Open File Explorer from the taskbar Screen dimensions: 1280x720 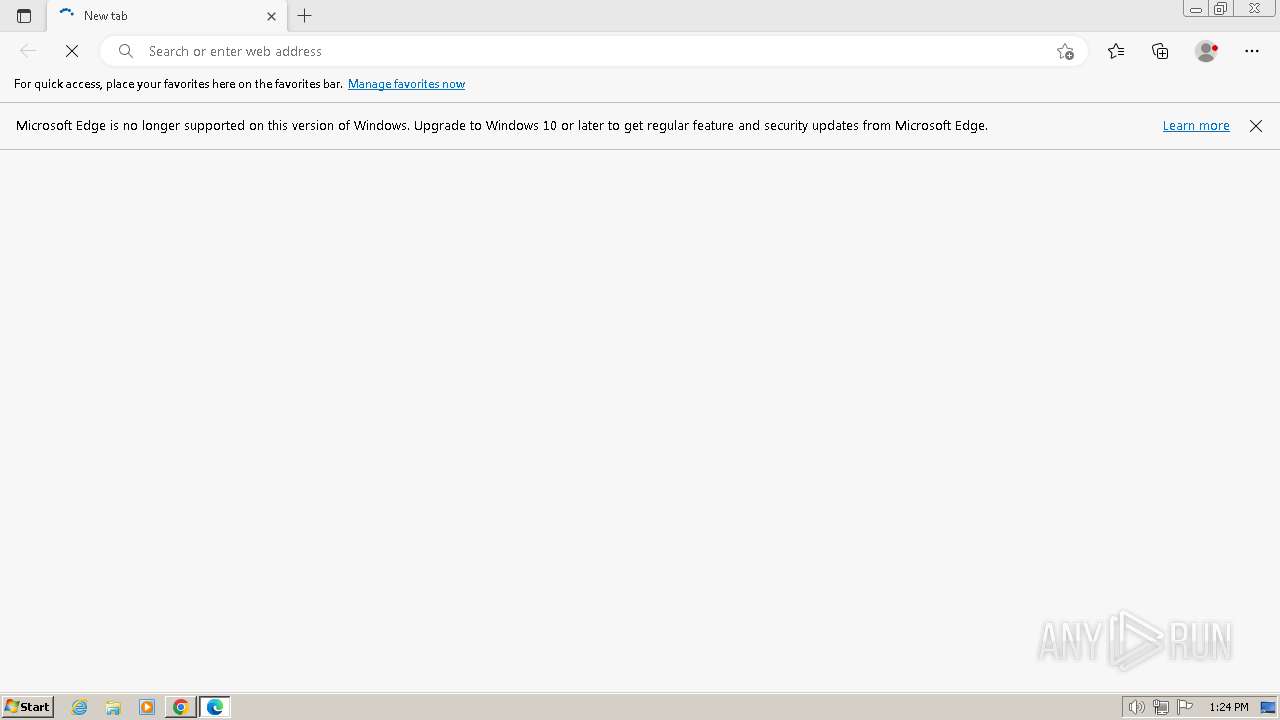pyautogui.click(x=113, y=707)
